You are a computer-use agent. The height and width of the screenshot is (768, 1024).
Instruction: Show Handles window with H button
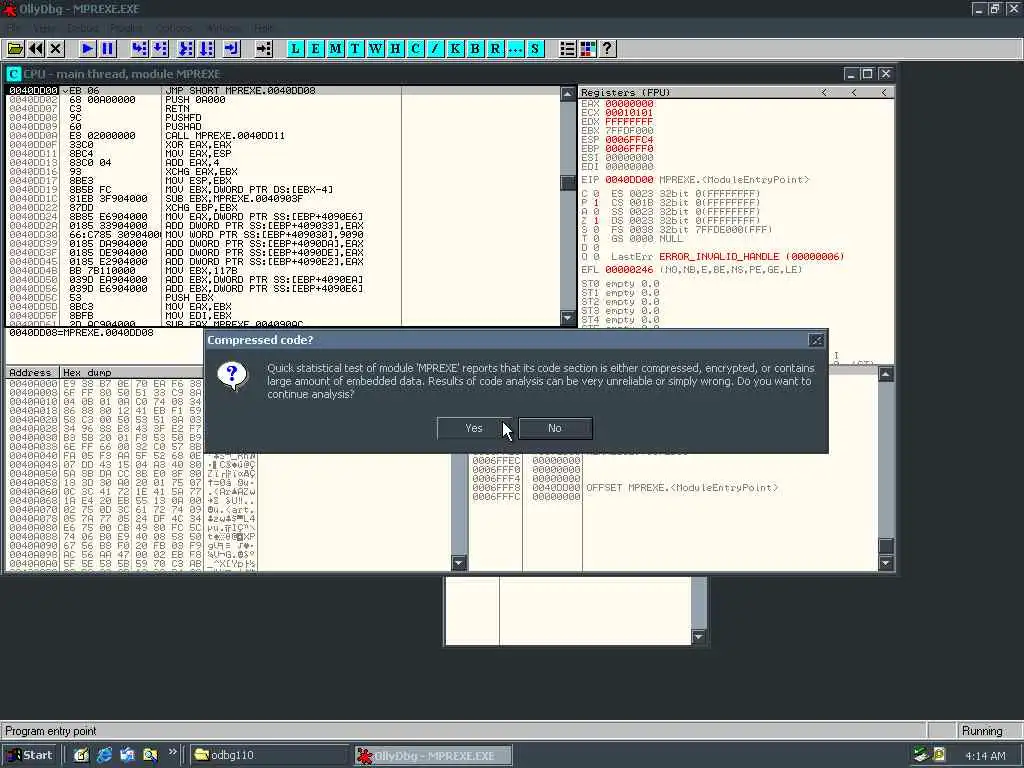tap(396, 49)
